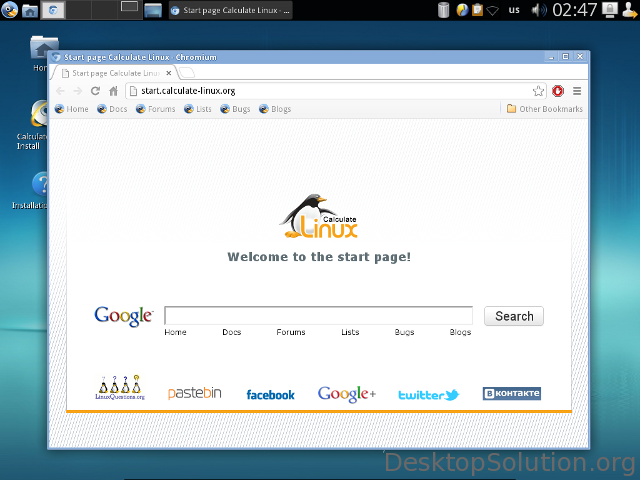Viewport: 640px width, 480px height.
Task: Click the Search button
Action: [514, 316]
